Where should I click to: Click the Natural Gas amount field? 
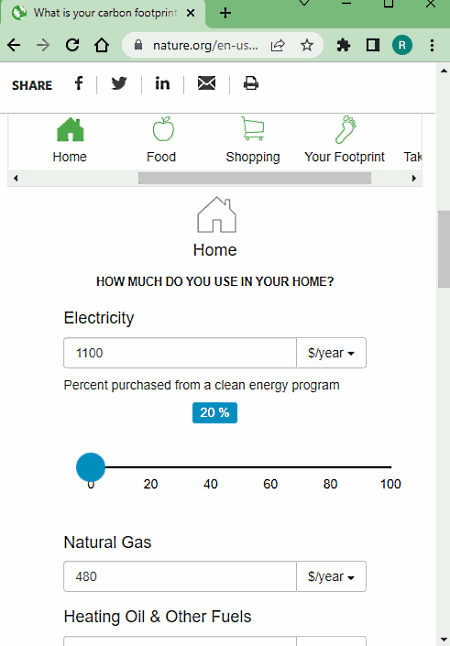point(180,576)
